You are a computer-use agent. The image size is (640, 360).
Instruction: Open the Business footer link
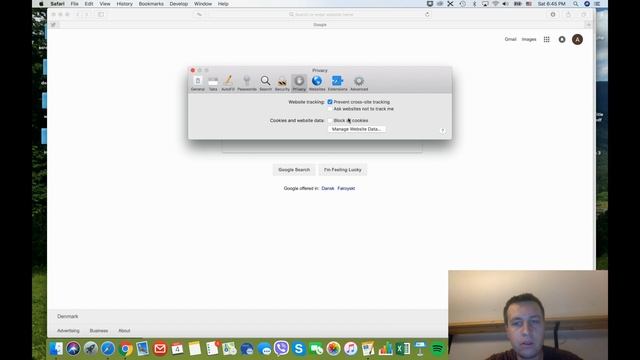99,331
